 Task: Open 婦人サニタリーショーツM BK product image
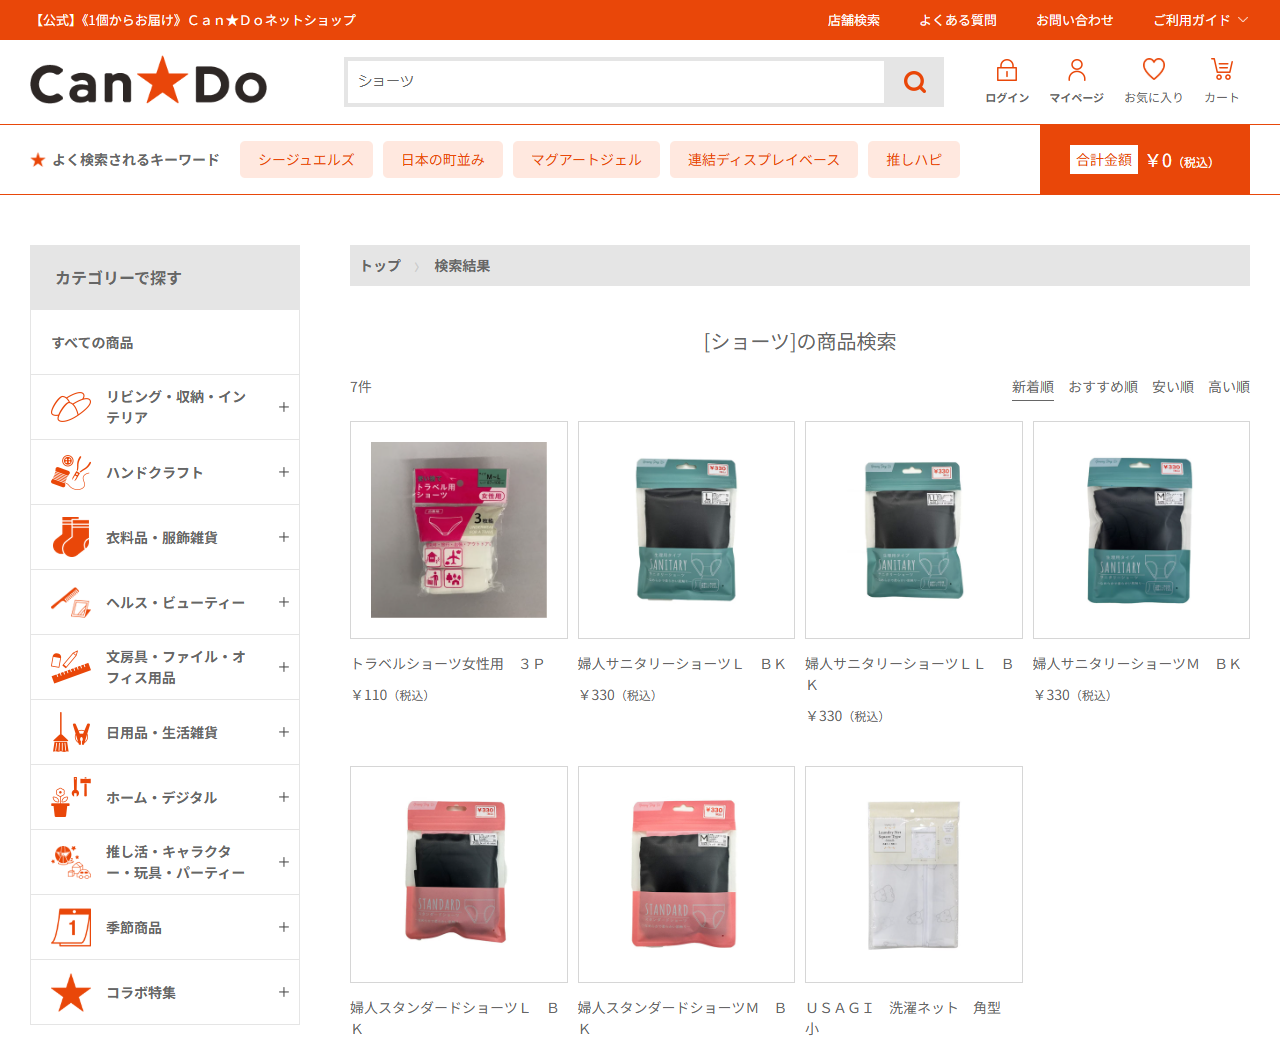[x=1141, y=530]
